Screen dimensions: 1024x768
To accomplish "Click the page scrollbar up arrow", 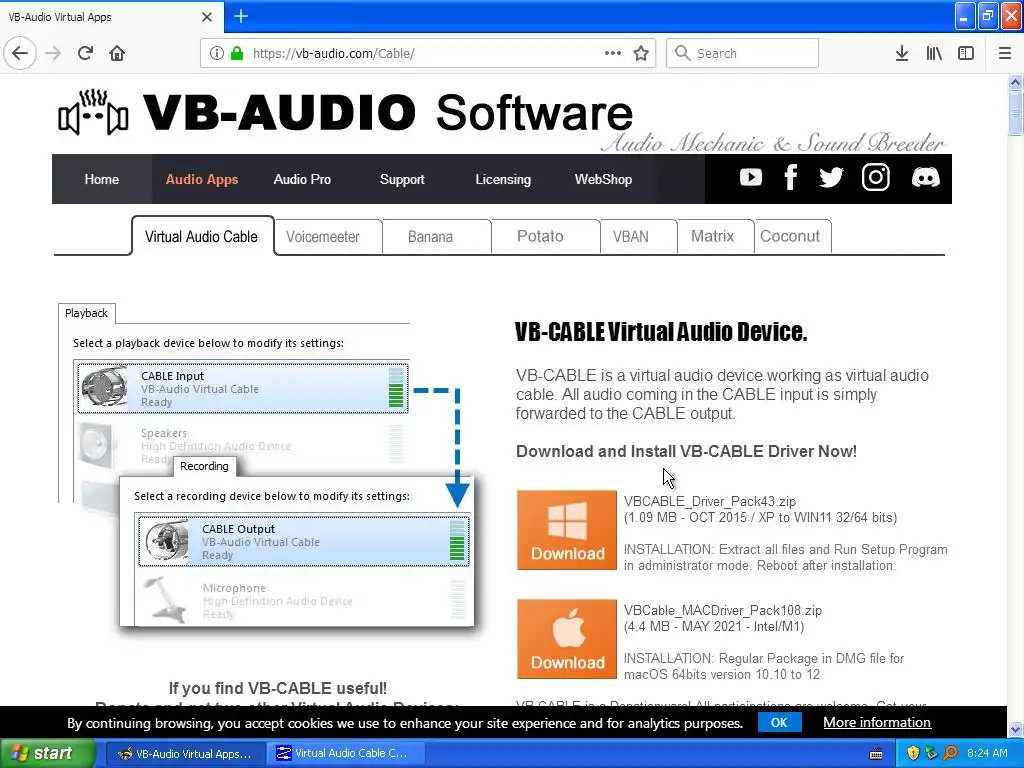I will tap(1015, 82).
